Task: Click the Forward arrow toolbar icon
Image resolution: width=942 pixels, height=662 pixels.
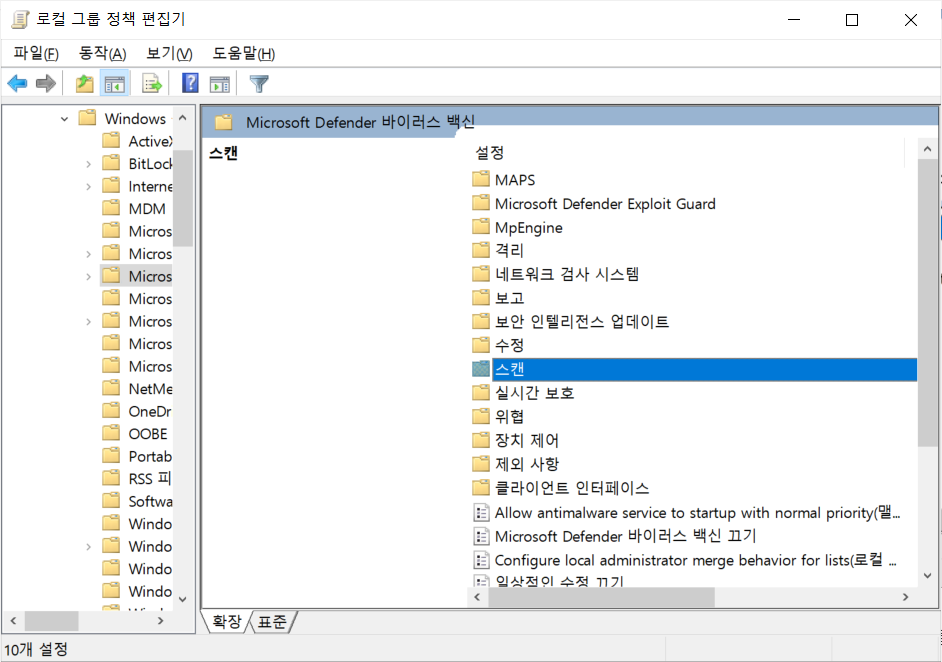Action: click(46, 84)
